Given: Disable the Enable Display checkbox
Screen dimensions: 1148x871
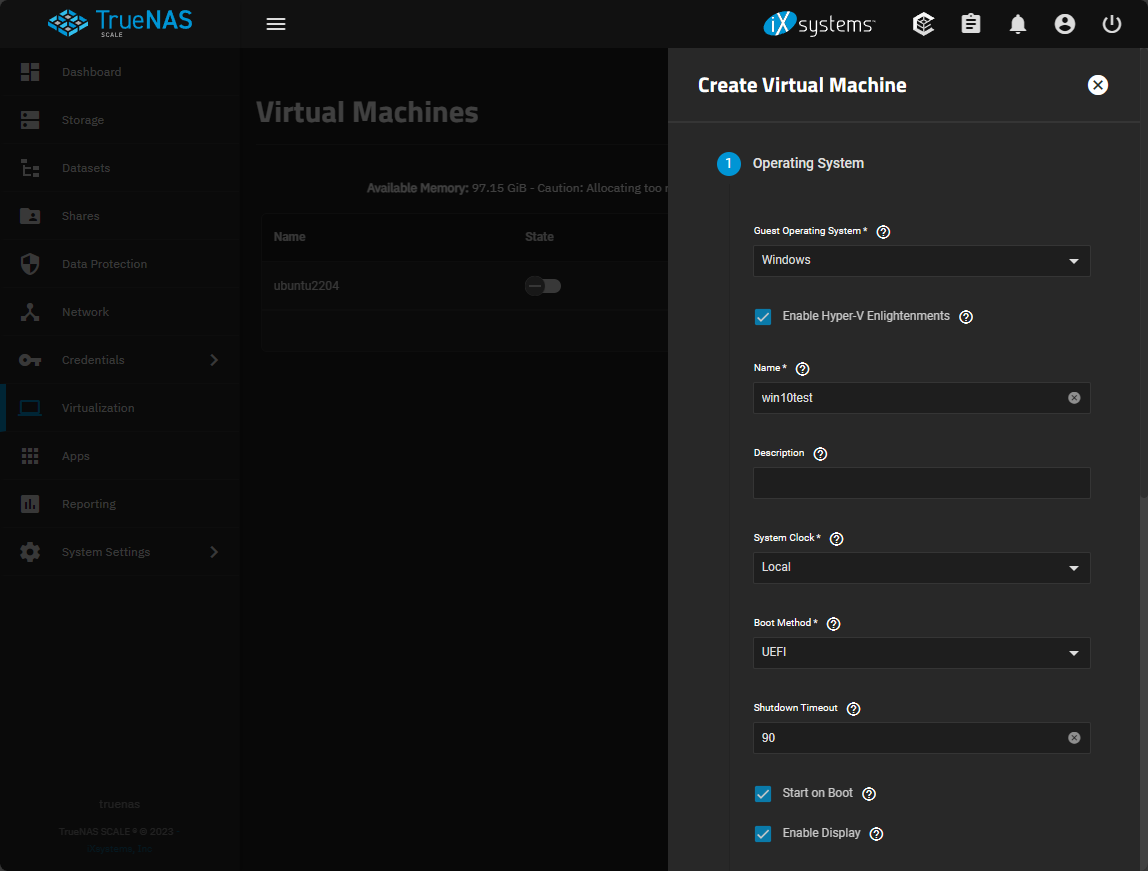Looking at the screenshot, I should (763, 834).
